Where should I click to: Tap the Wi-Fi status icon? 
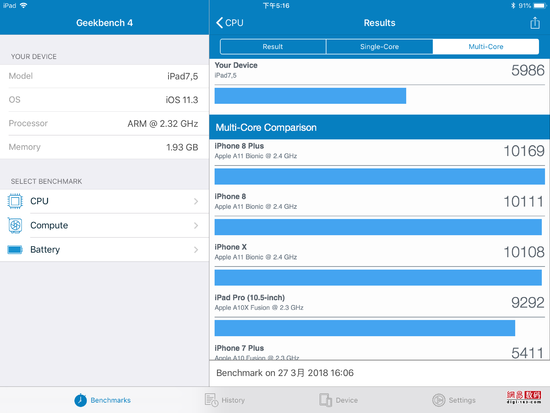point(24,6)
